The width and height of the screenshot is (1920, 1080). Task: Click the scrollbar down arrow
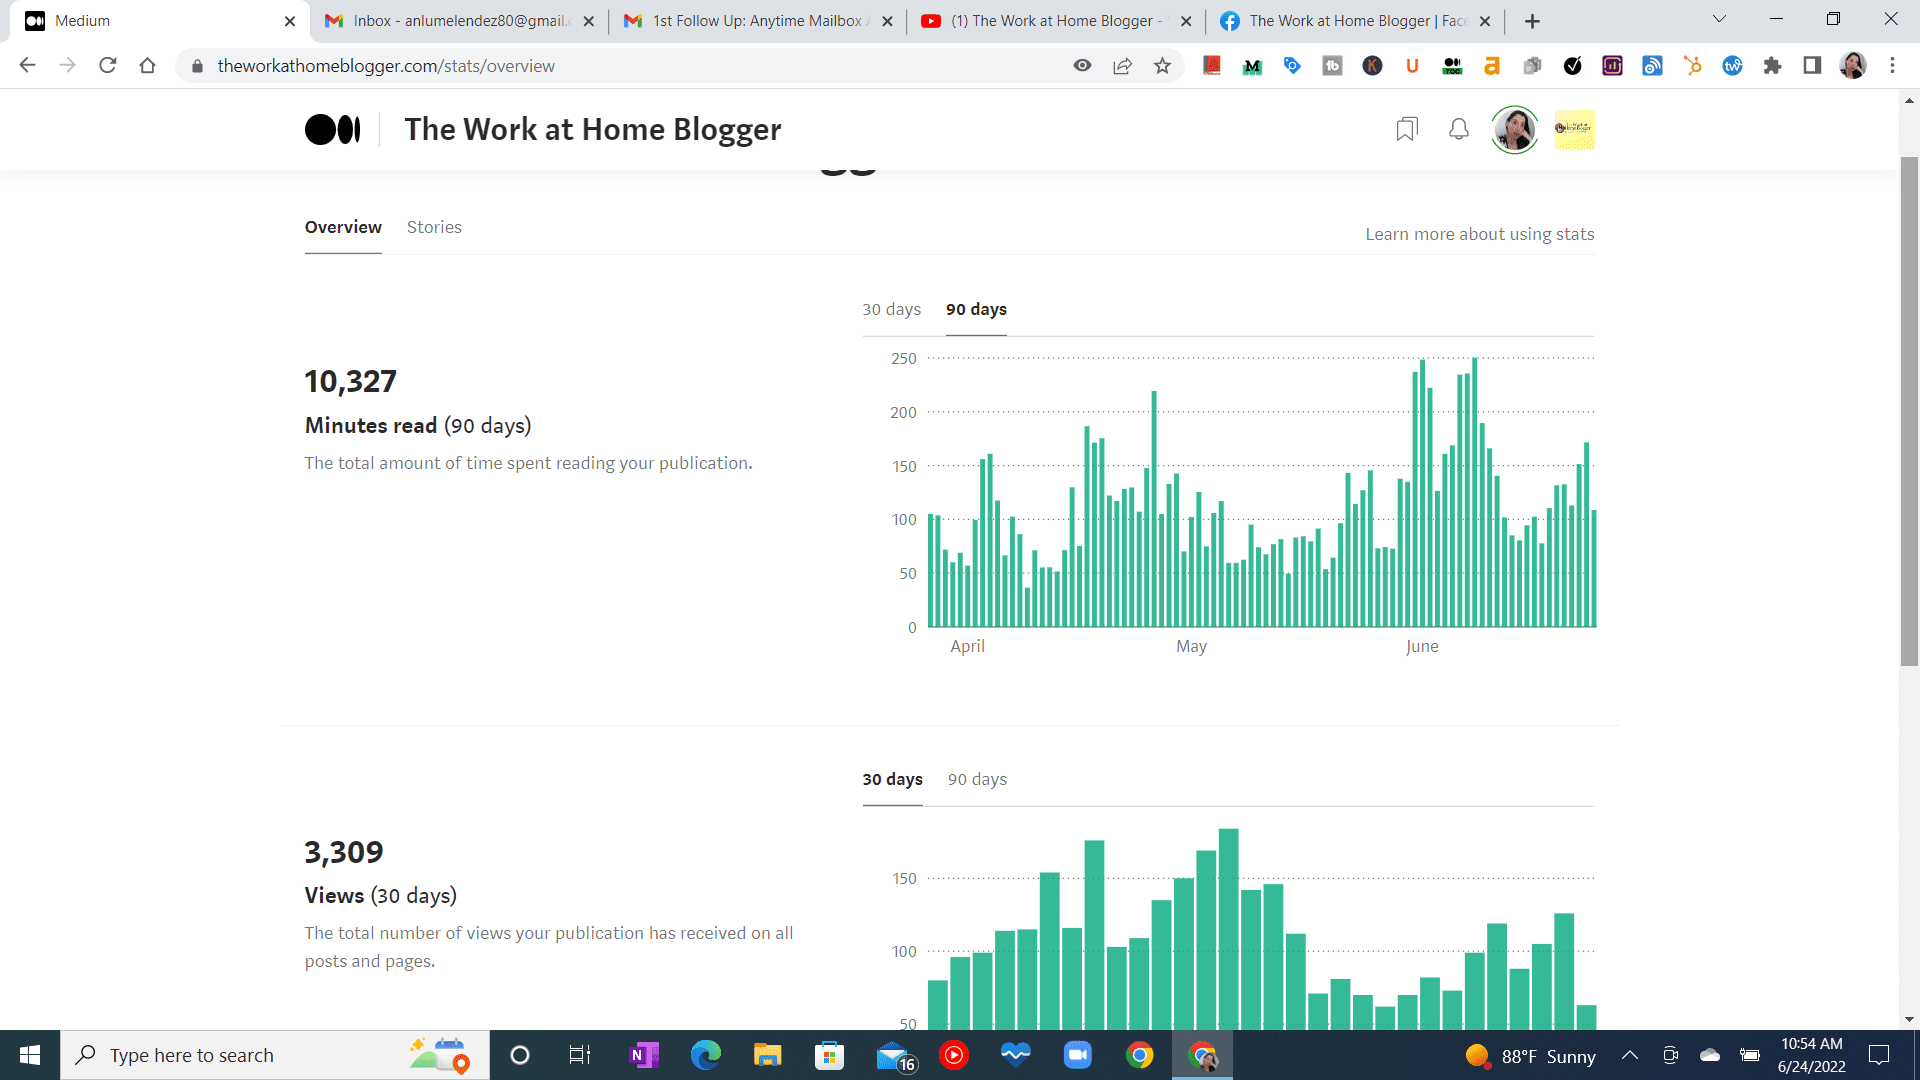coord(1909,1020)
